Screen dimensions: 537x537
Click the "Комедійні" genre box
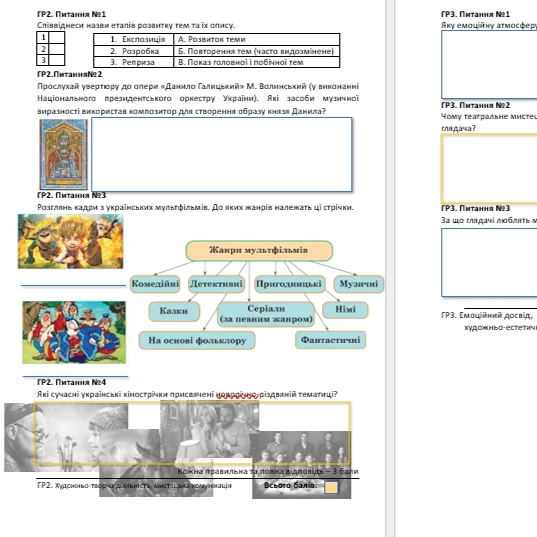click(x=155, y=284)
